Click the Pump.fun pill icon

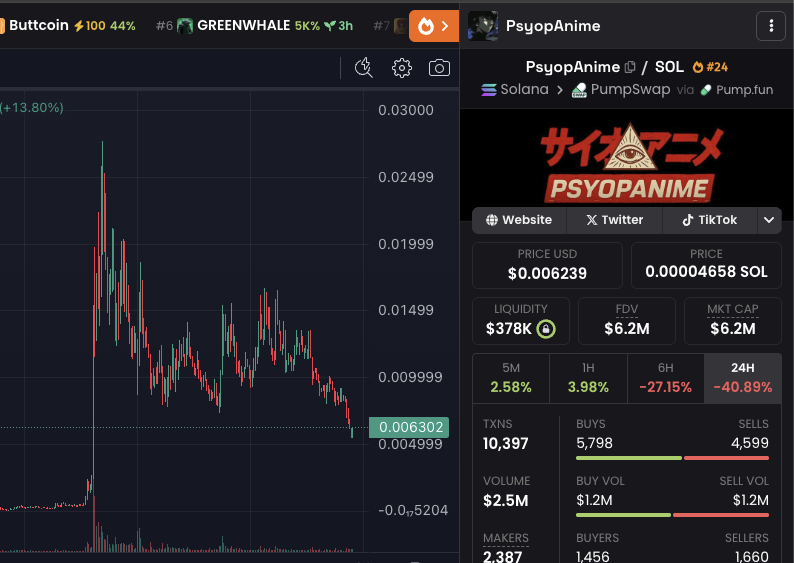tap(705, 90)
